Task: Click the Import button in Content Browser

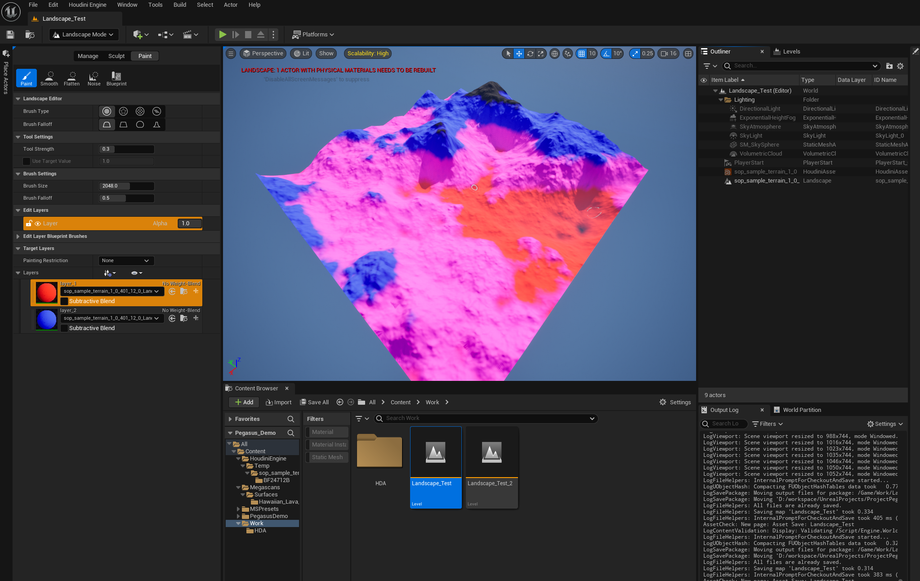Action: pos(277,402)
